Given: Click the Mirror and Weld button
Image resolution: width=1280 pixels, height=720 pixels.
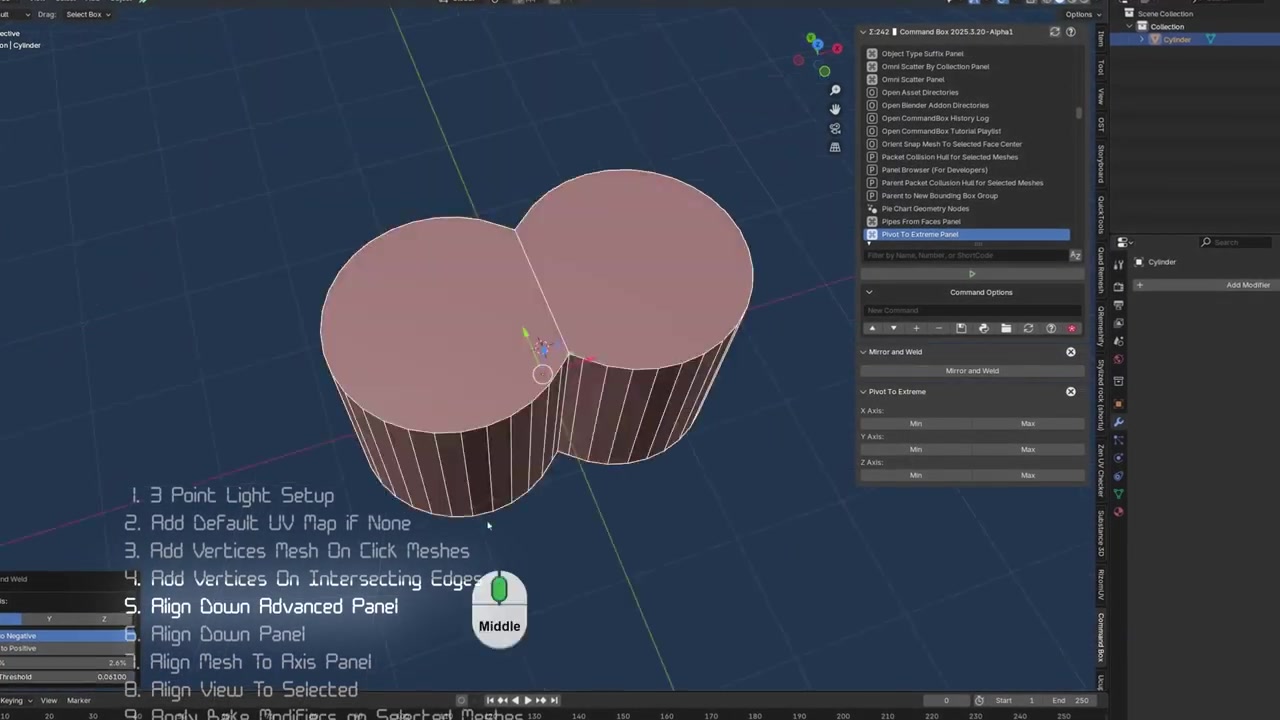Looking at the screenshot, I should click(x=972, y=371).
